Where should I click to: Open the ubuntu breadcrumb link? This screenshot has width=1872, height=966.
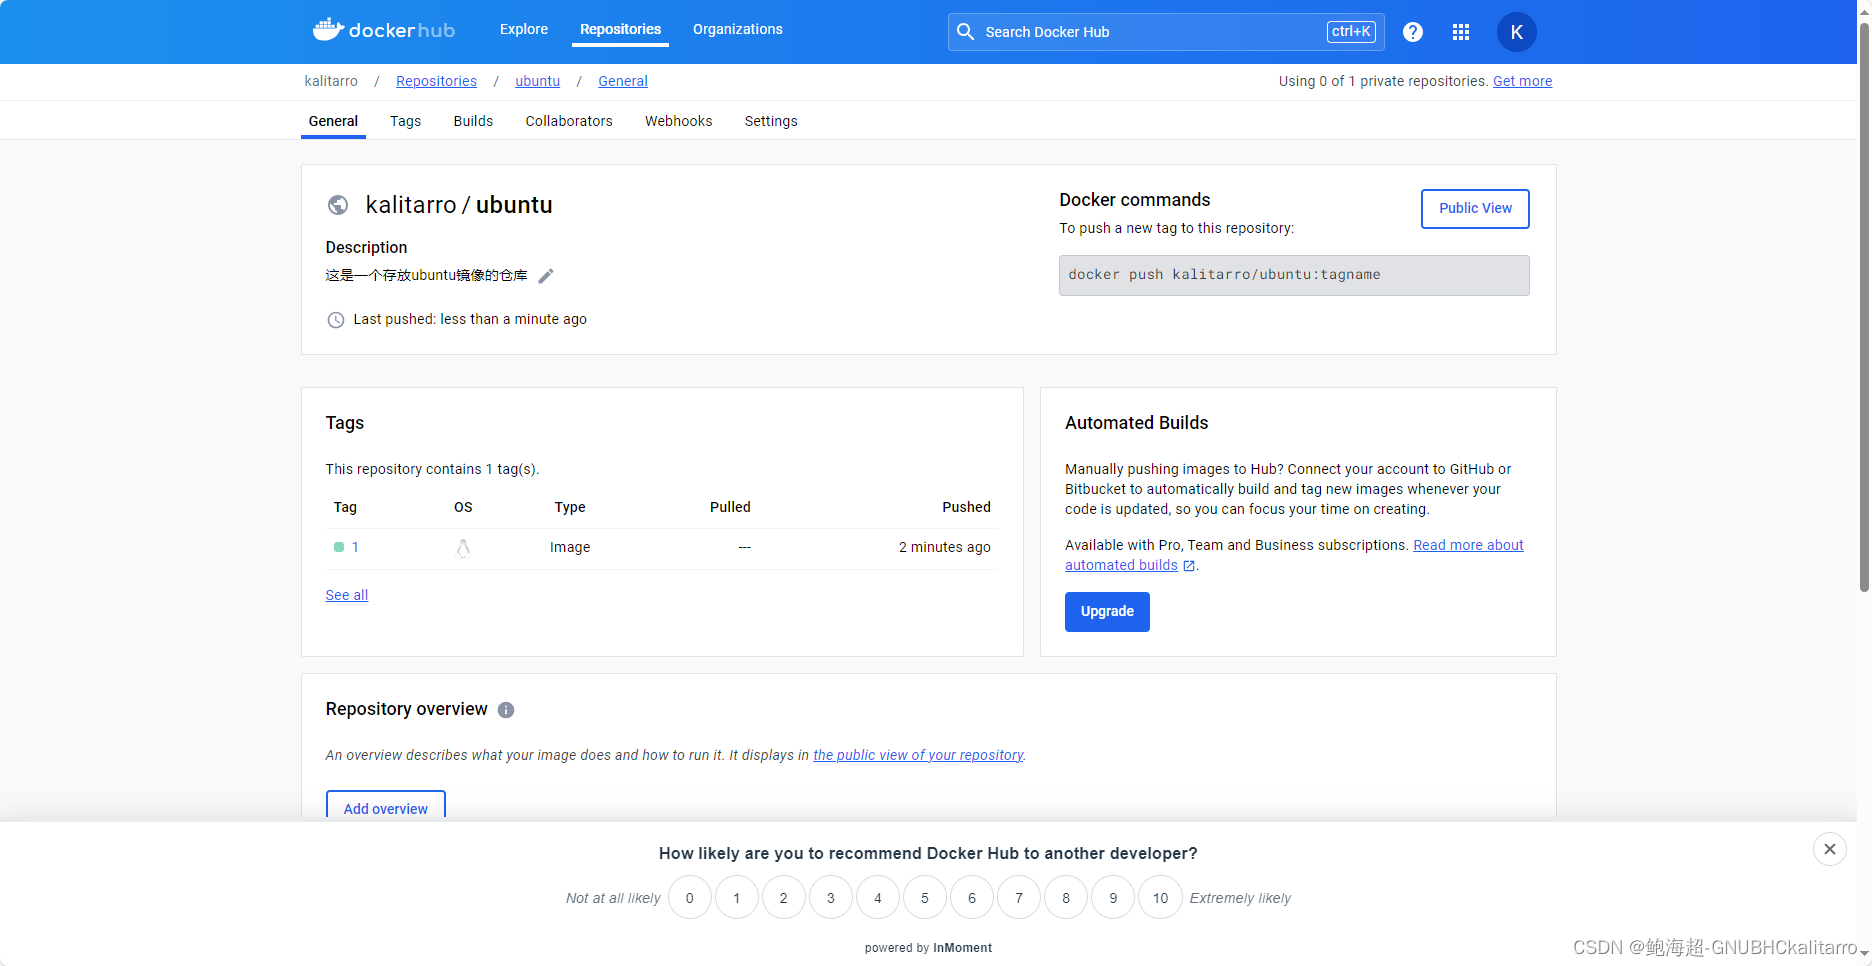pyautogui.click(x=538, y=81)
